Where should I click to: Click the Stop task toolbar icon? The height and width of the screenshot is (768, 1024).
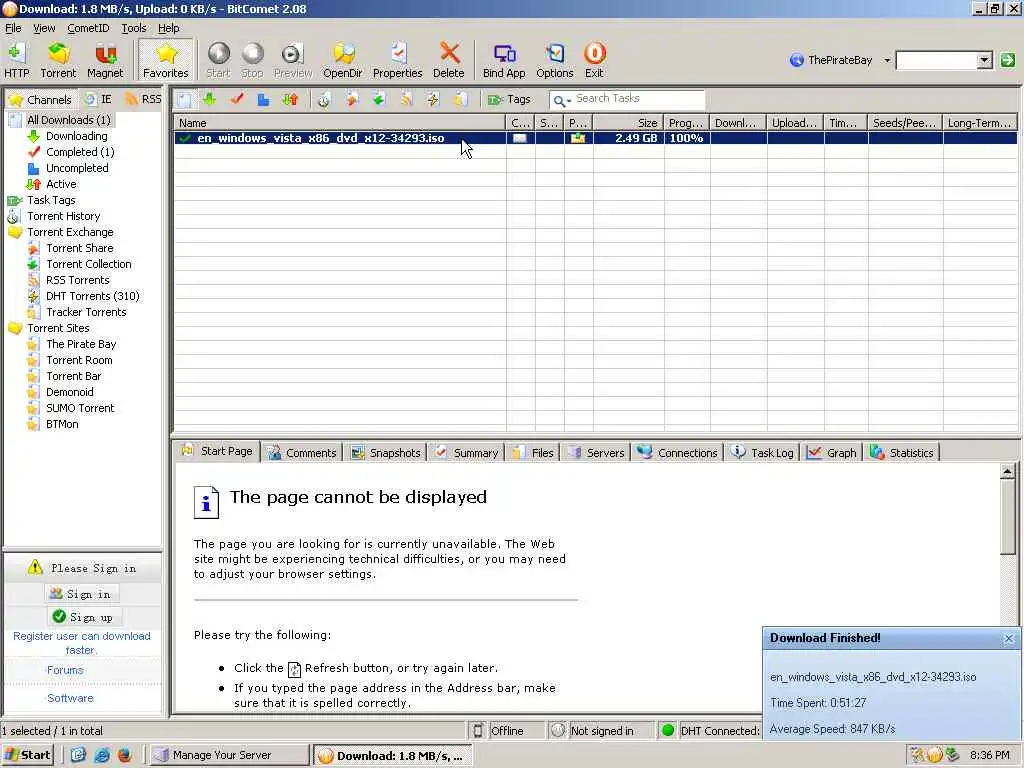(252, 60)
